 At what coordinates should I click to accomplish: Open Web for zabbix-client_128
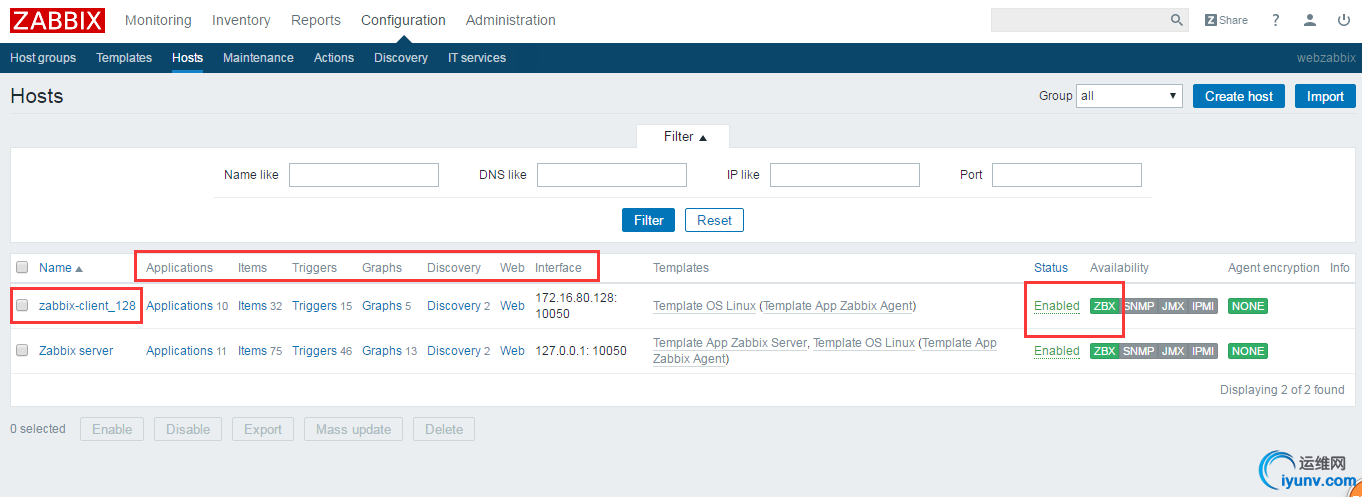512,306
